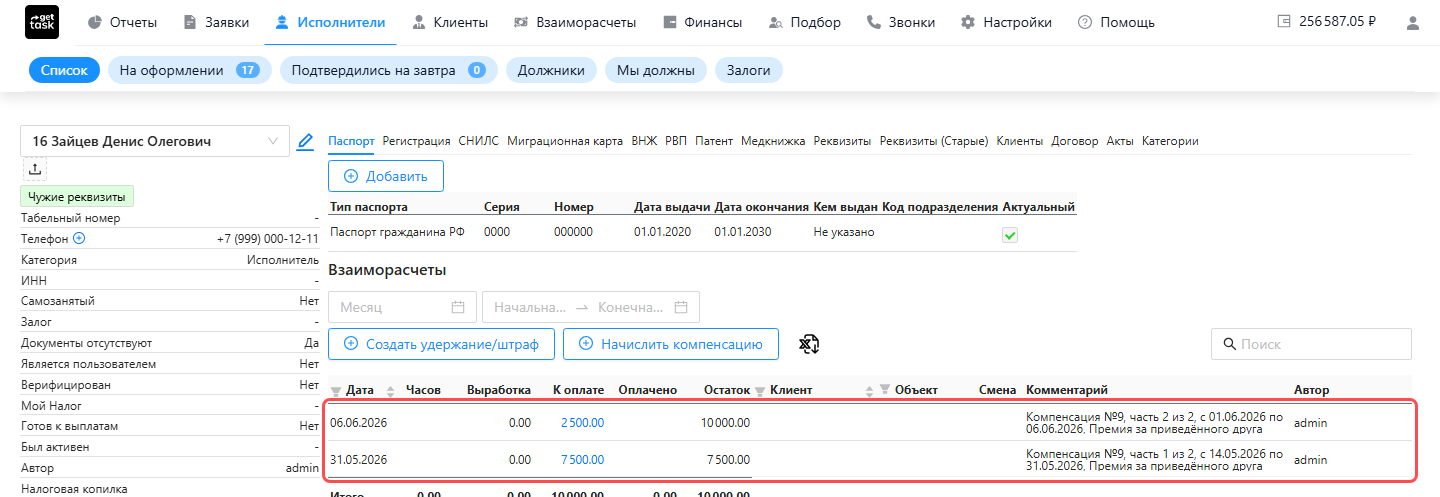Select the Список filter pill
This screenshot has width=1440, height=497.
(64, 70)
